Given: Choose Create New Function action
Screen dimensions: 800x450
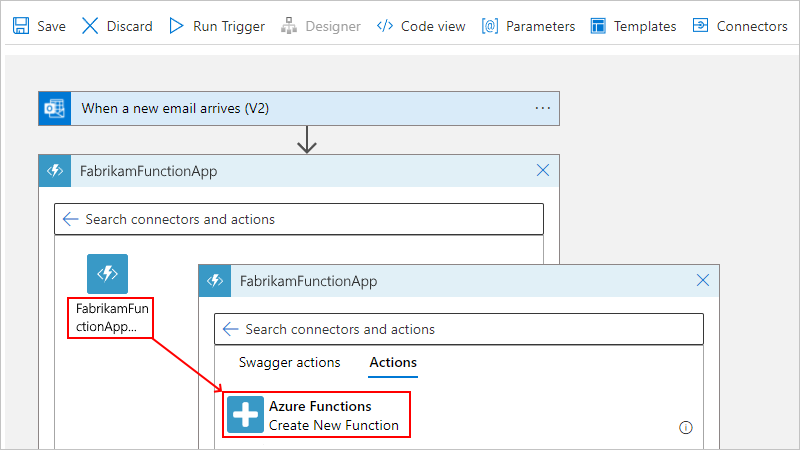Looking at the screenshot, I should point(317,416).
